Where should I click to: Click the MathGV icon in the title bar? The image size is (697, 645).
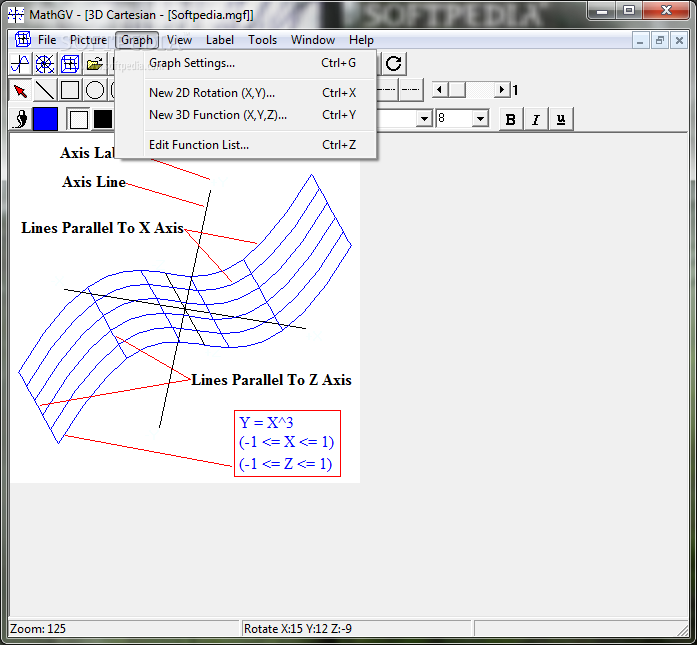pos(16,14)
